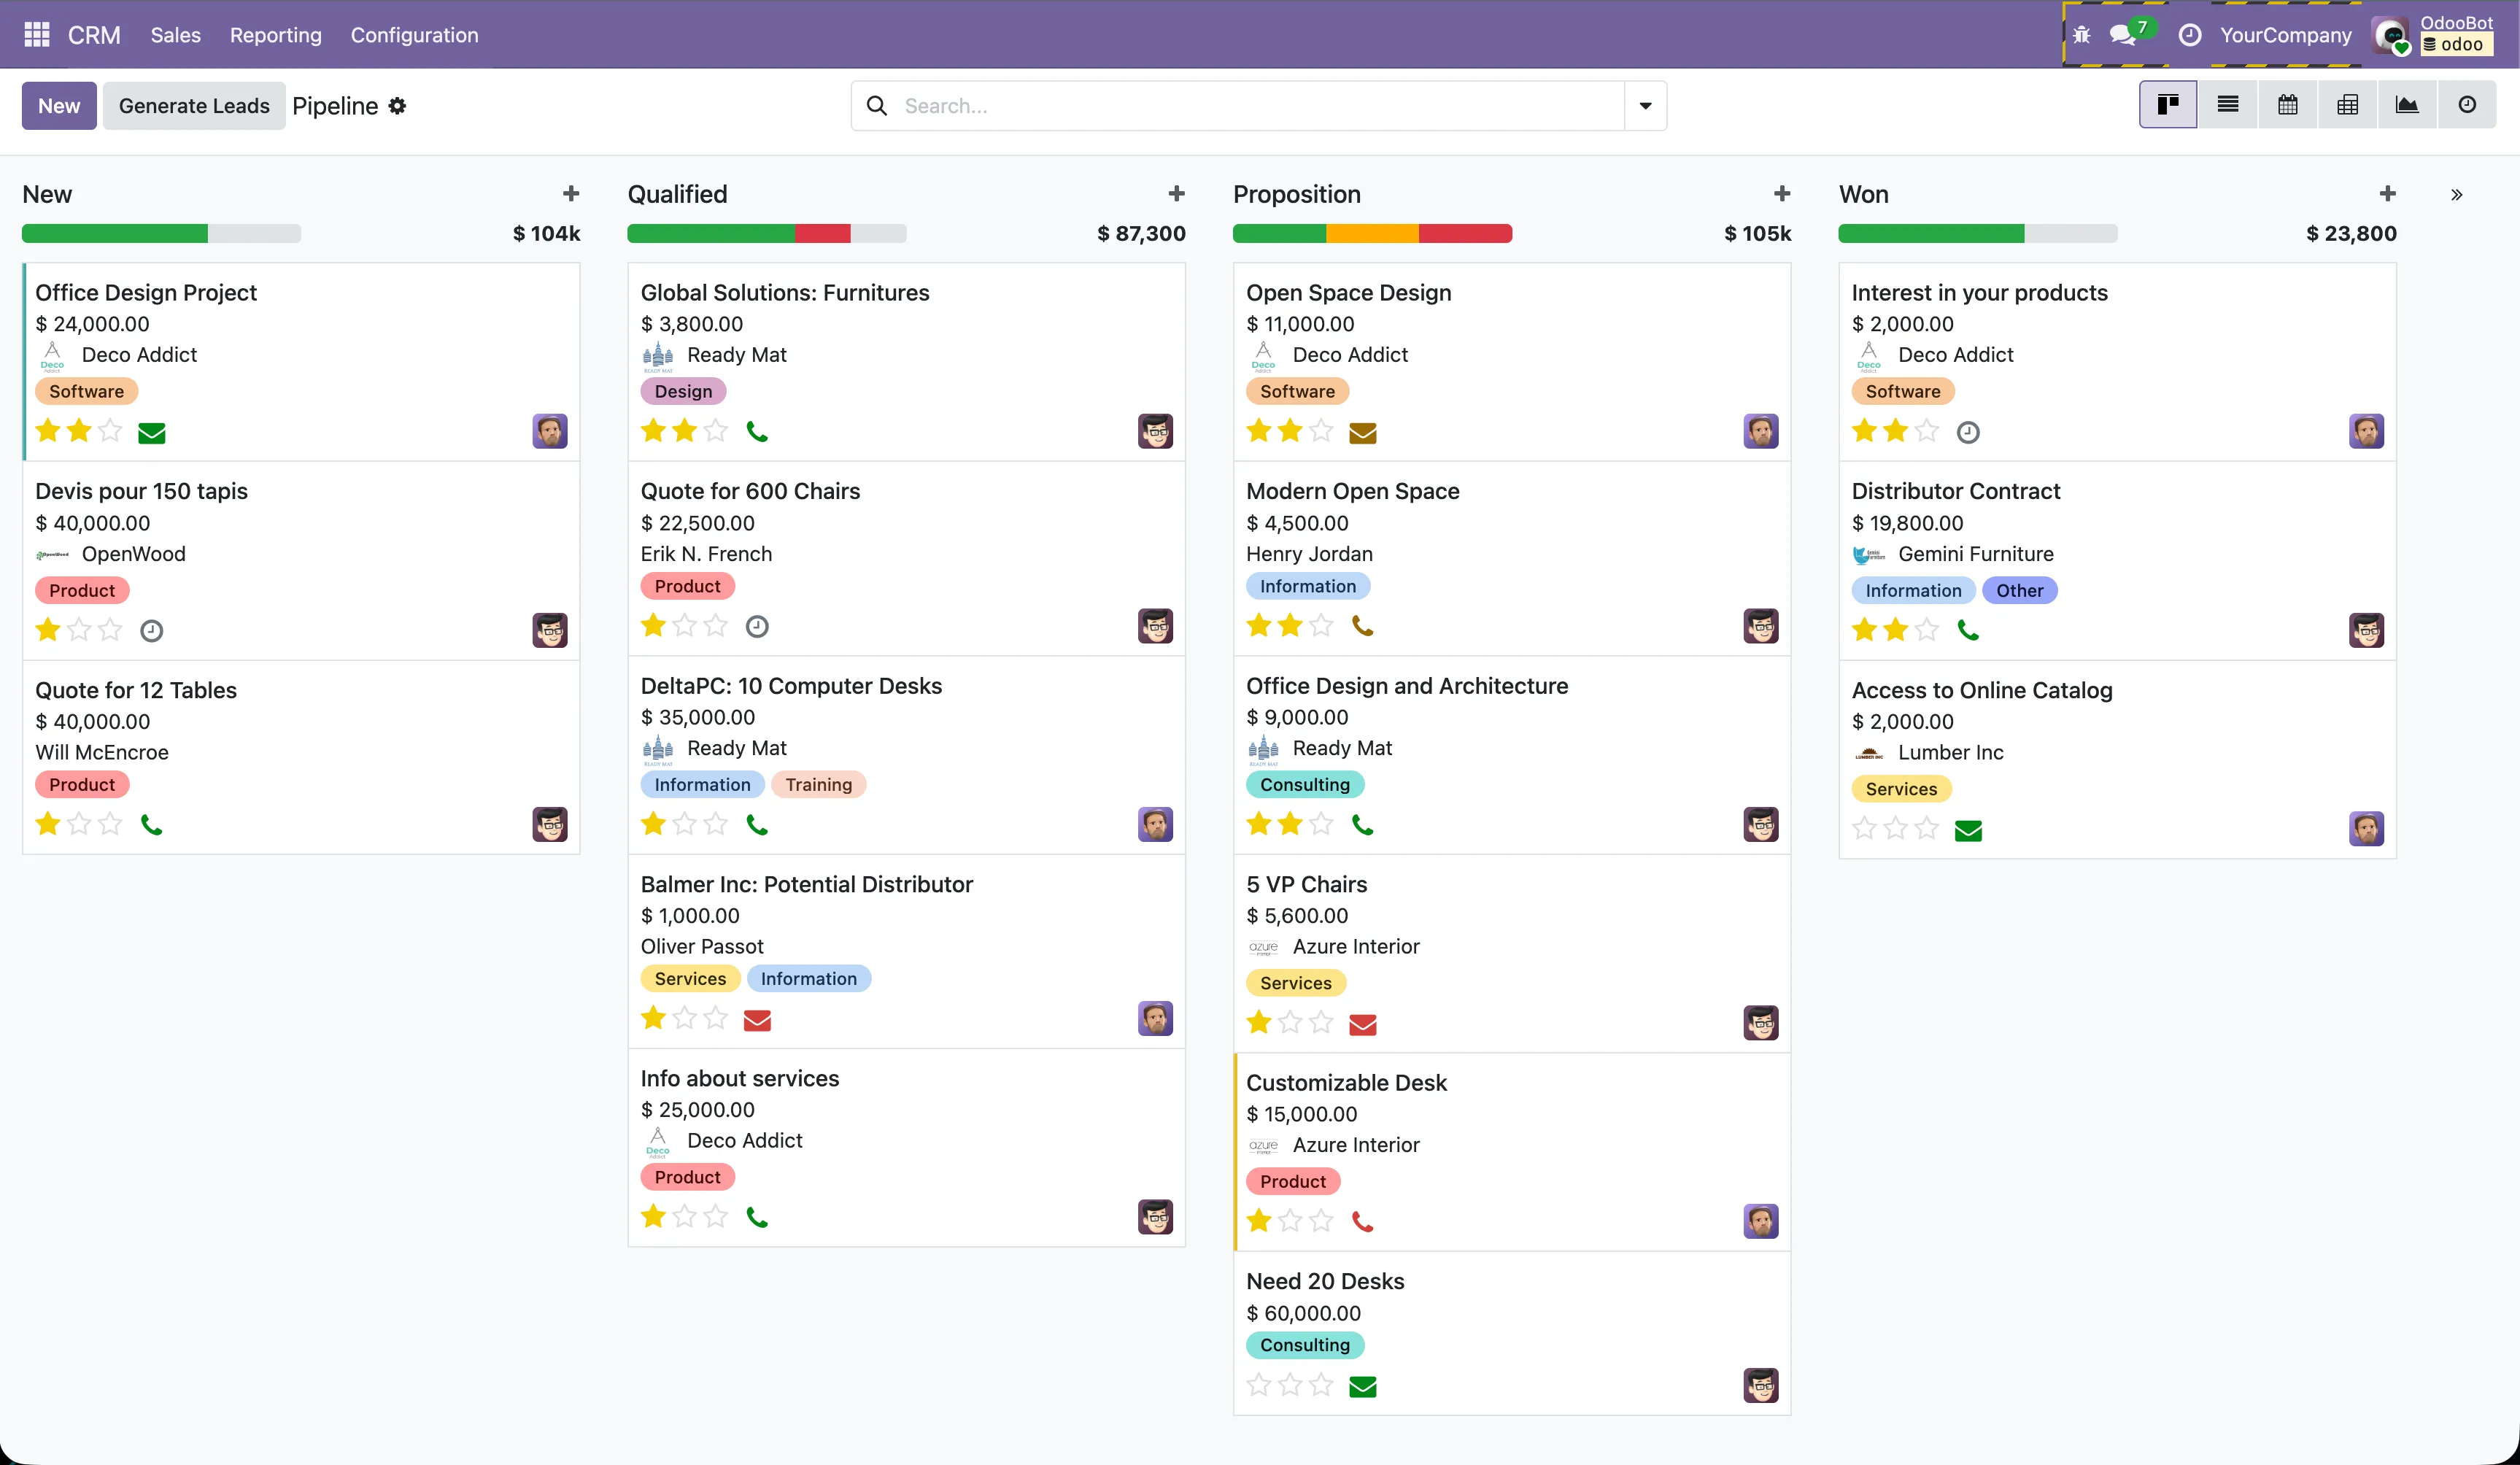Toggle first priority star on Office Design Project
The height and width of the screenshot is (1465, 2520).
47,431
